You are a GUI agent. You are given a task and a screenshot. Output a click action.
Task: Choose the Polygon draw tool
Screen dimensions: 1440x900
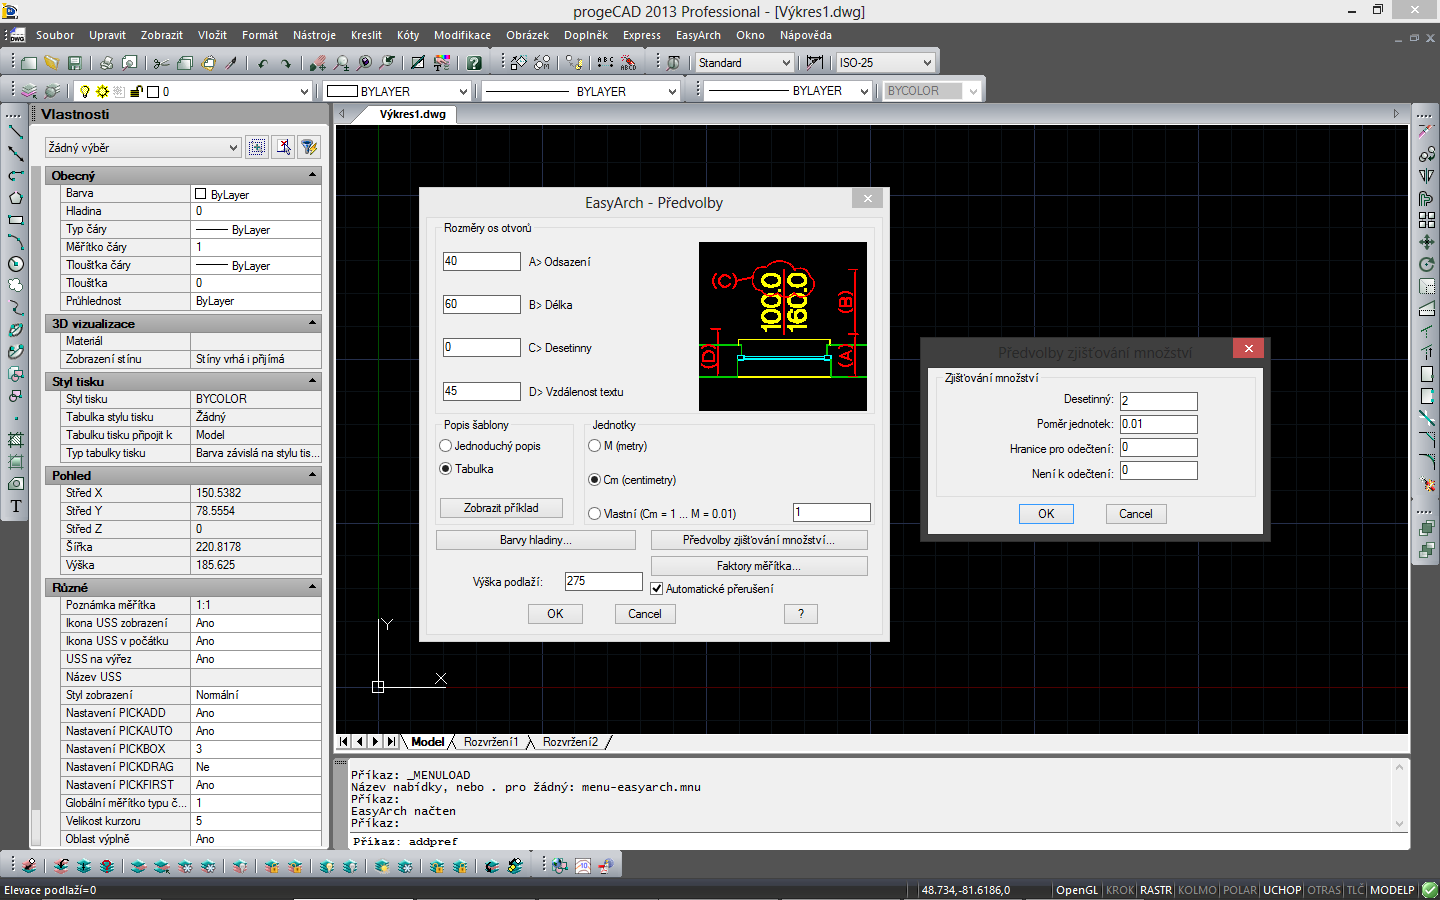(x=15, y=198)
